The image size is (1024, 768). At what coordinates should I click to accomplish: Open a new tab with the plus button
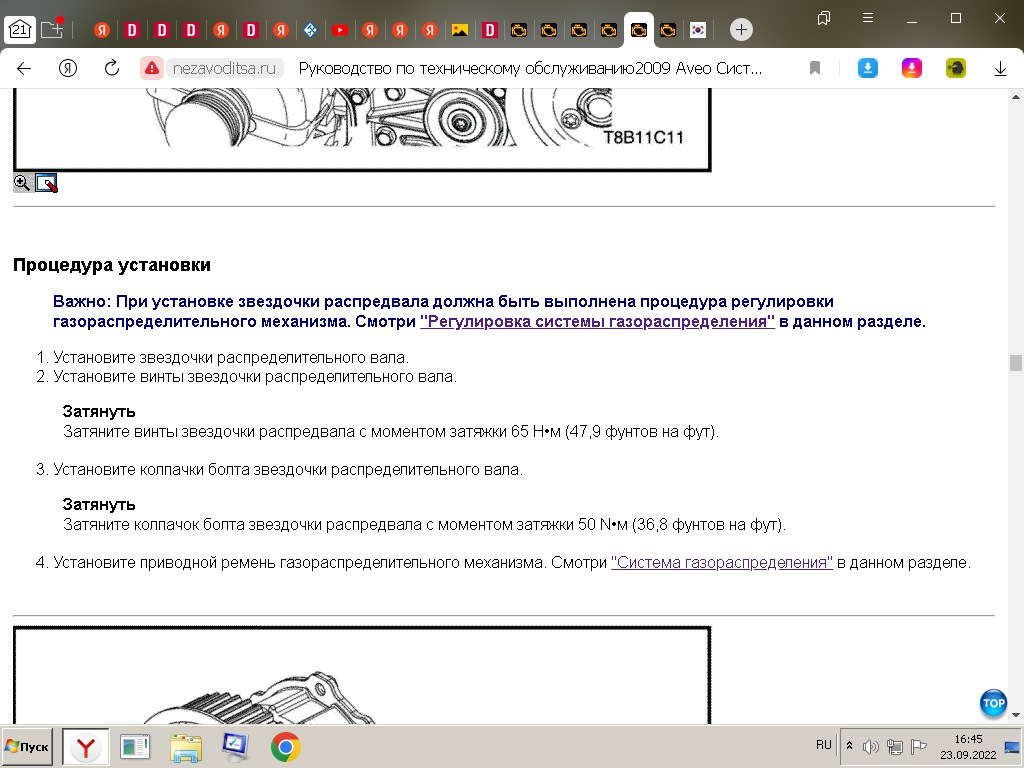741,30
